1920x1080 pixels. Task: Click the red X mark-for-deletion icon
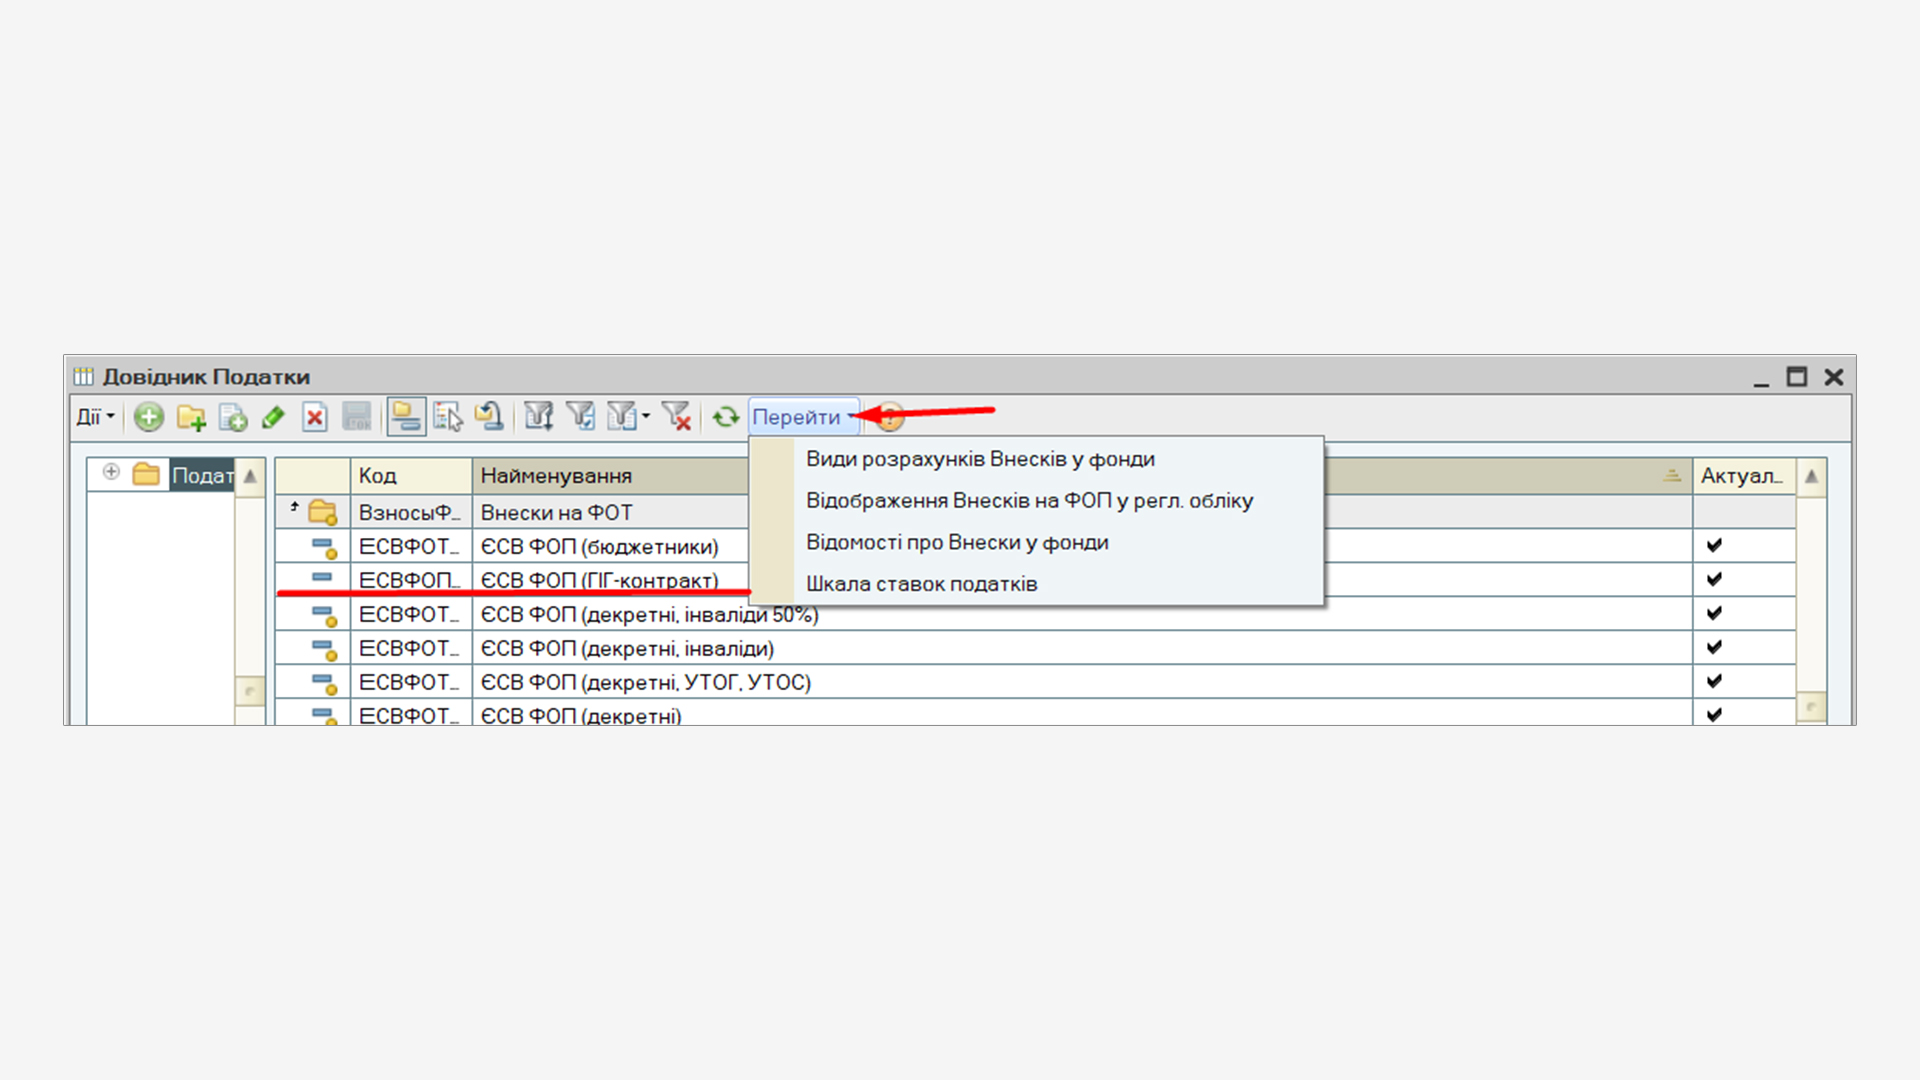tap(315, 417)
